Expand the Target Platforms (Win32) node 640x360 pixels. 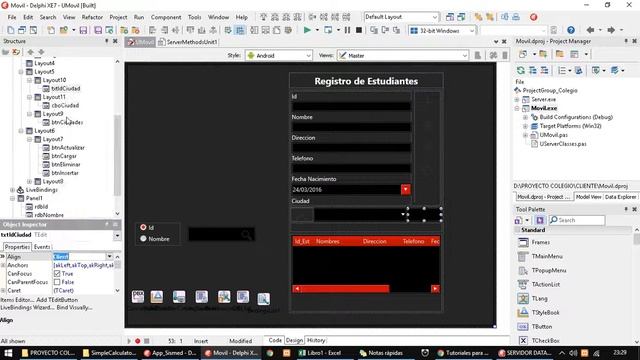(525, 126)
